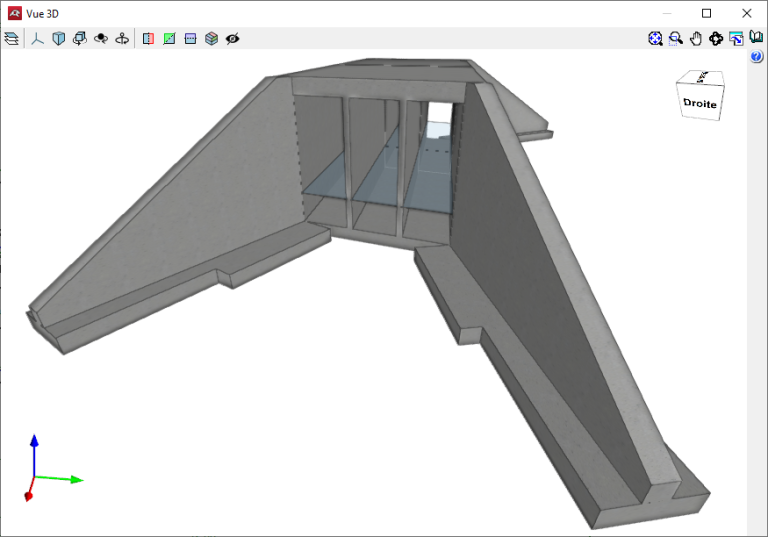Select the three-axis coordinate view icon
This screenshot has width=768, height=537.
click(37, 38)
